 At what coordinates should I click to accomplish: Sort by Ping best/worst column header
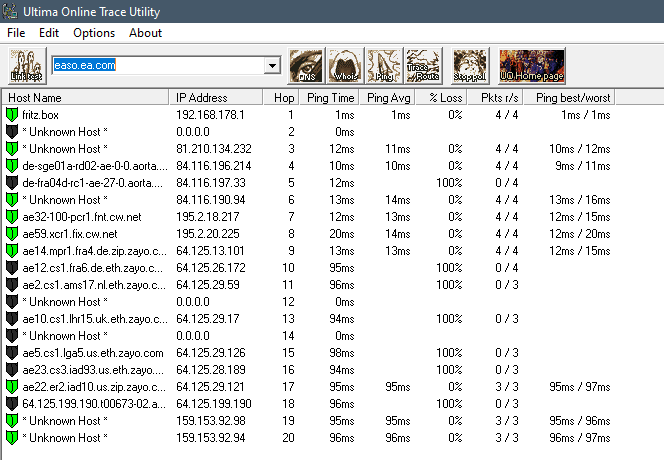coord(569,98)
